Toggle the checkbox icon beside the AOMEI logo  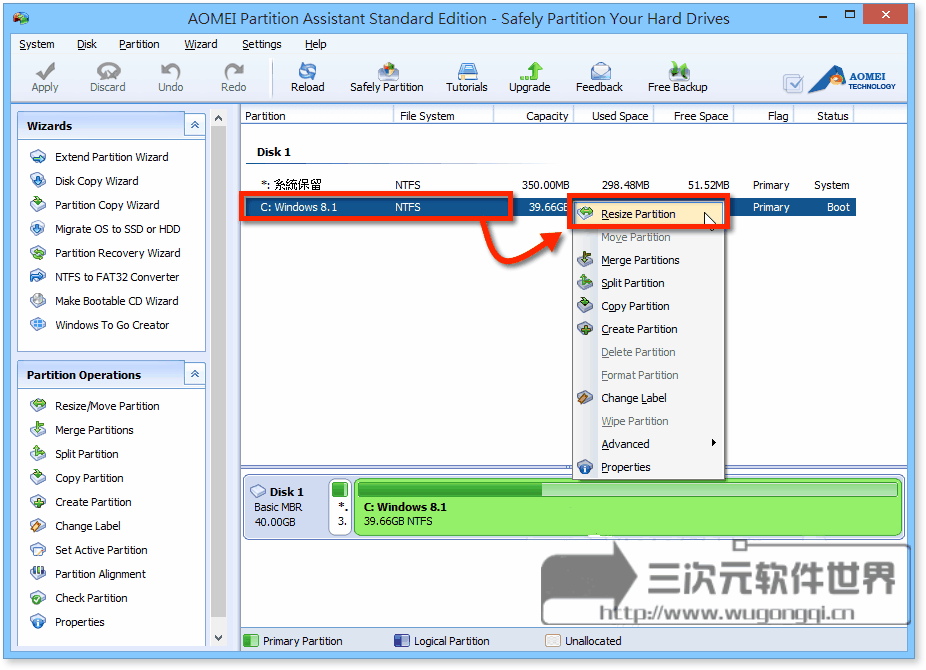793,83
